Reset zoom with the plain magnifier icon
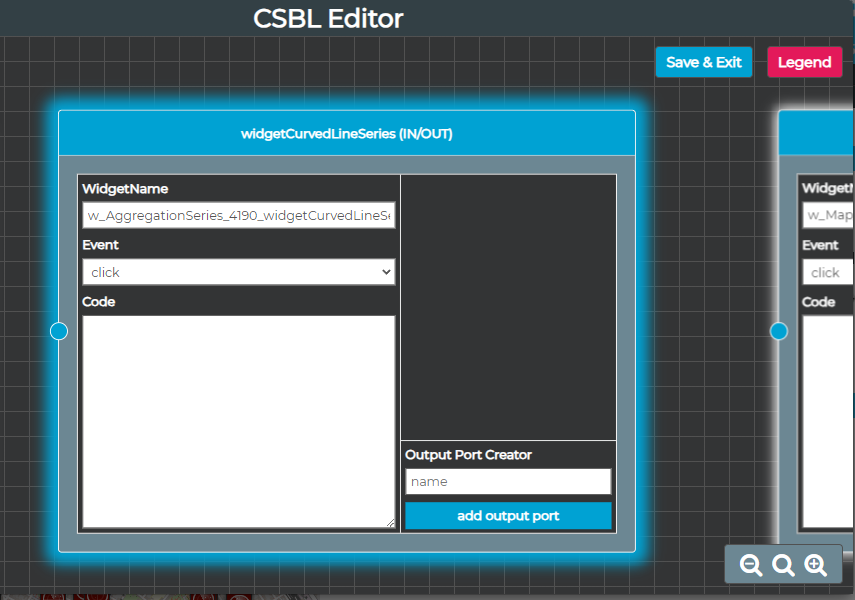Image resolution: width=855 pixels, height=600 pixels. pos(784,565)
